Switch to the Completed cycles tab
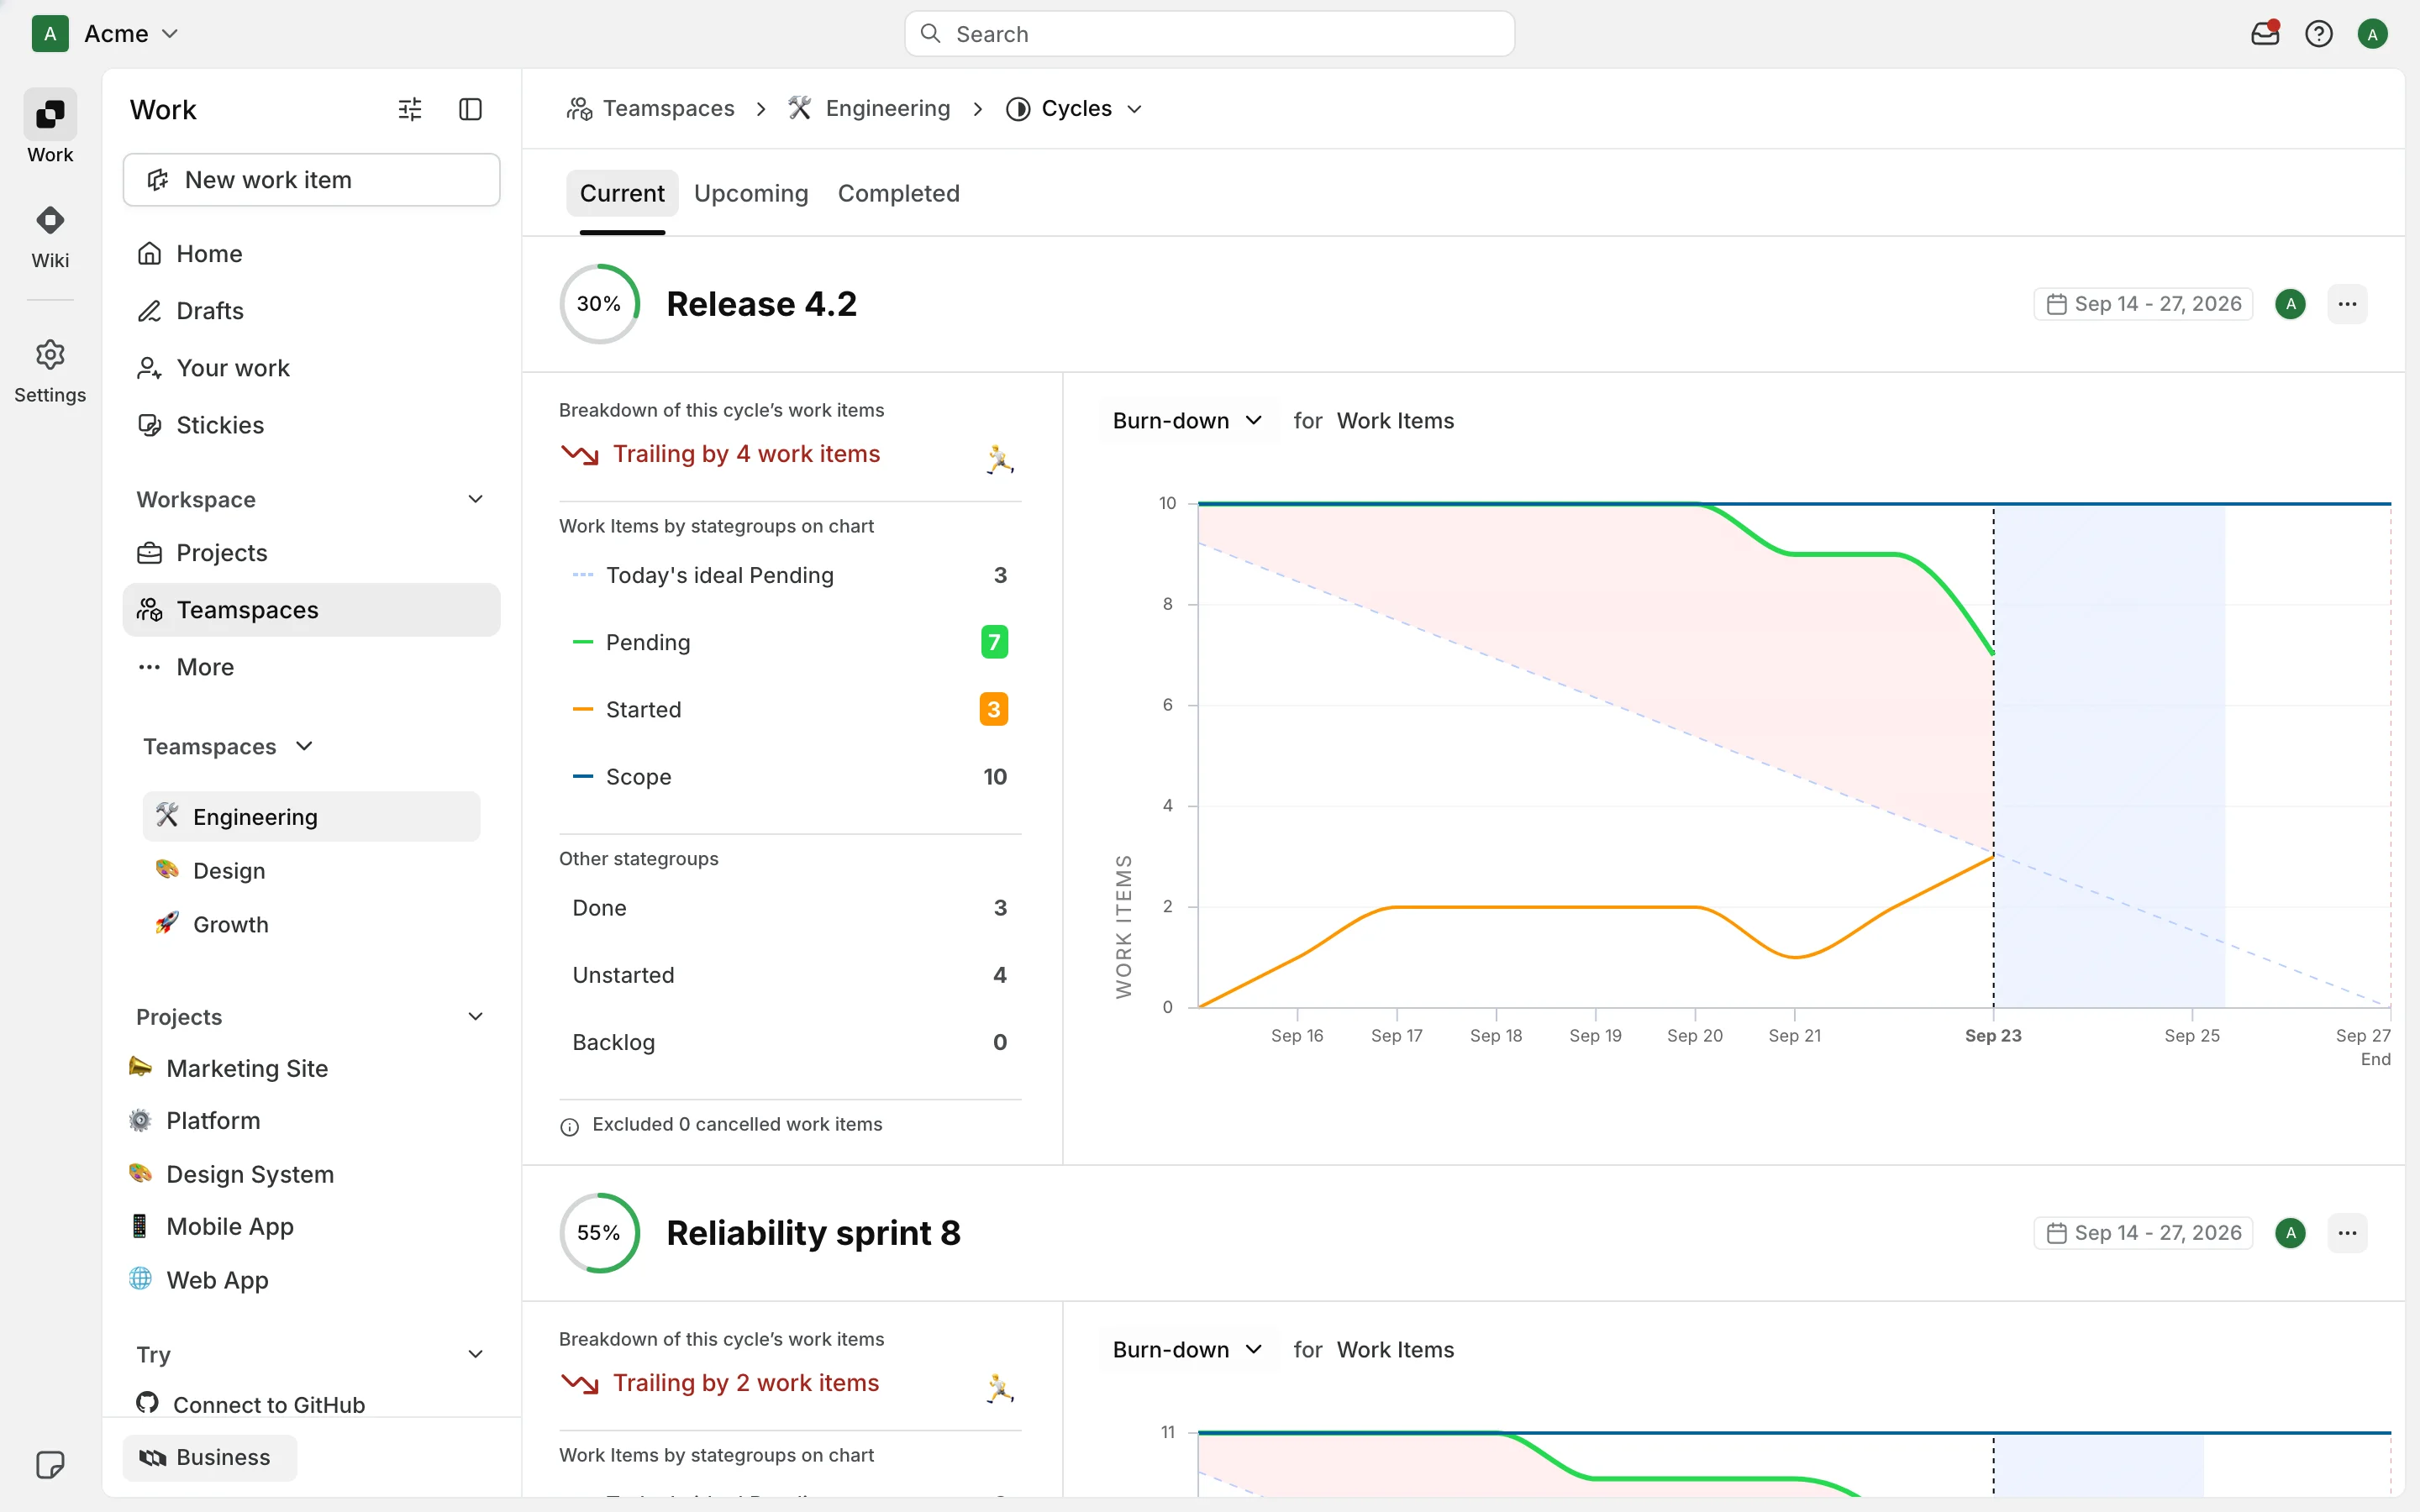Image resolution: width=2420 pixels, height=1512 pixels. [898, 193]
